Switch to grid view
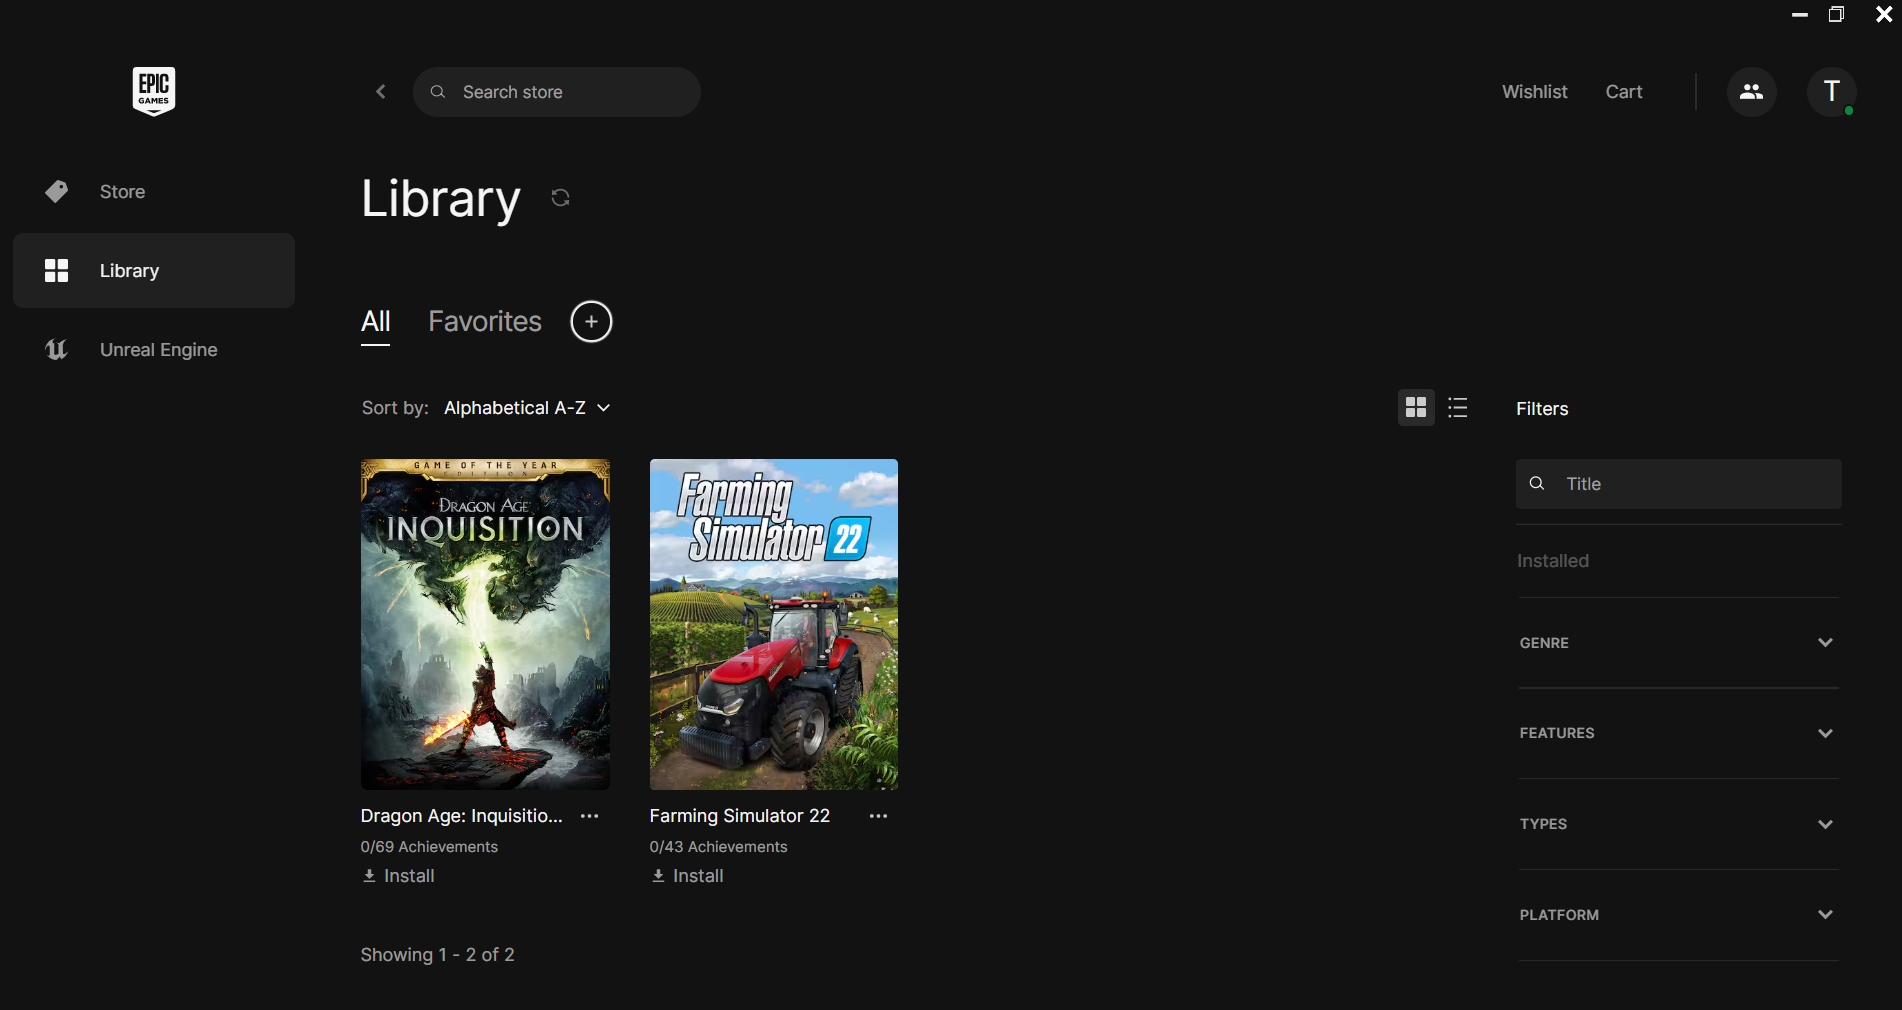The width and height of the screenshot is (1902, 1010). point(1415,408)
